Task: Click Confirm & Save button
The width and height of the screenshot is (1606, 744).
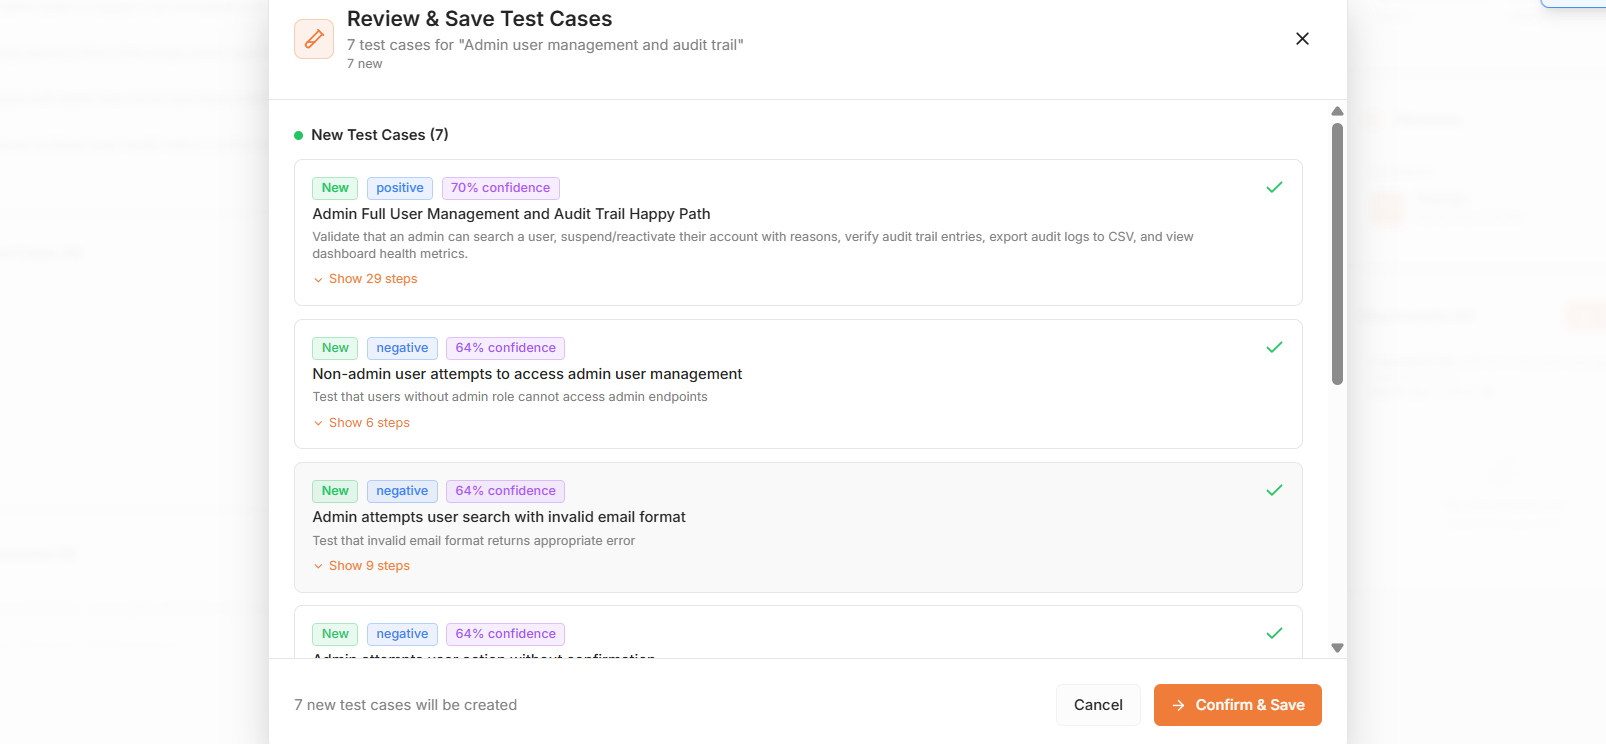Action: click(1237, 705)
